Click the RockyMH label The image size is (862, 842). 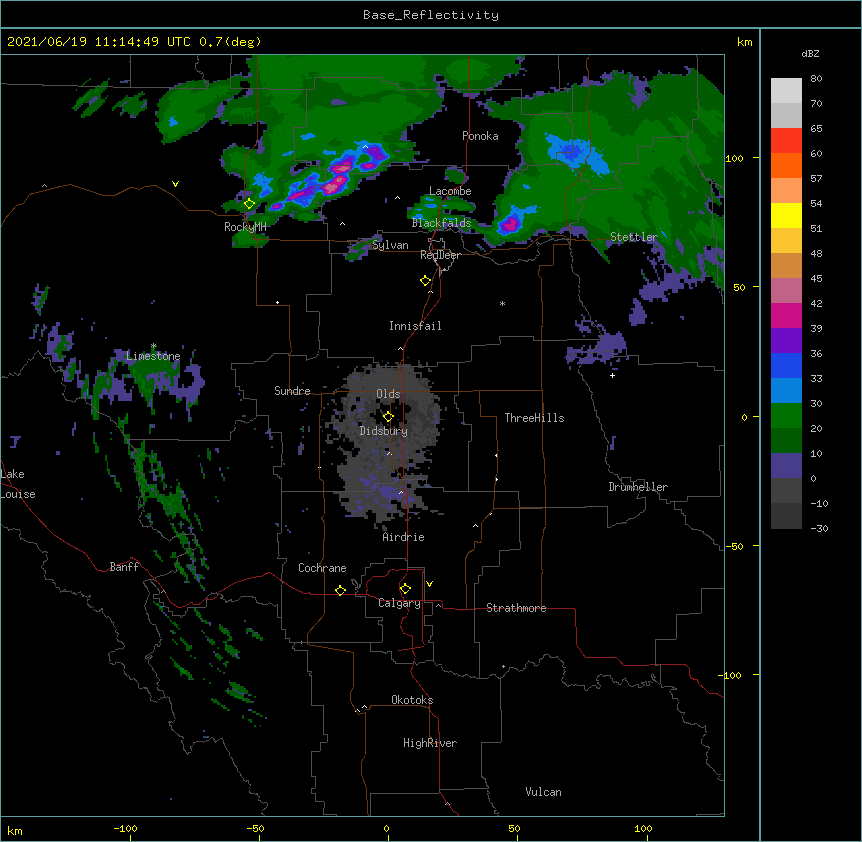click(x=245, y=227)
